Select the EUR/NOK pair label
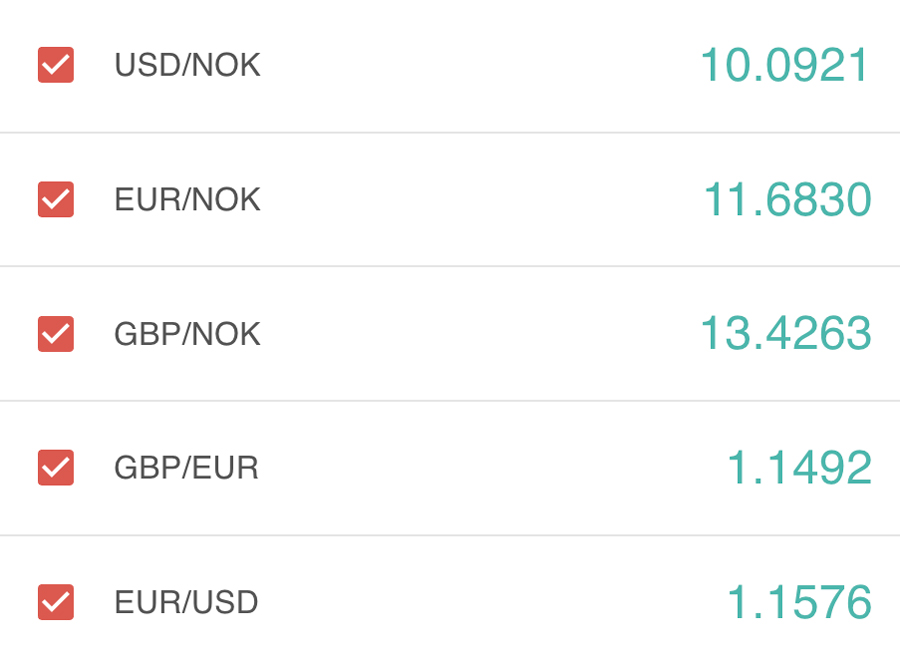 tap(187, 200)
